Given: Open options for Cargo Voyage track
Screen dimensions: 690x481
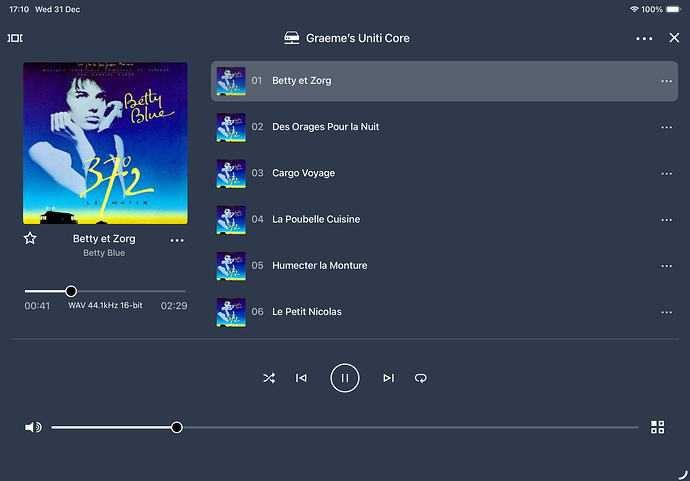Looking at the screenshot, I should tap(666, 173).
